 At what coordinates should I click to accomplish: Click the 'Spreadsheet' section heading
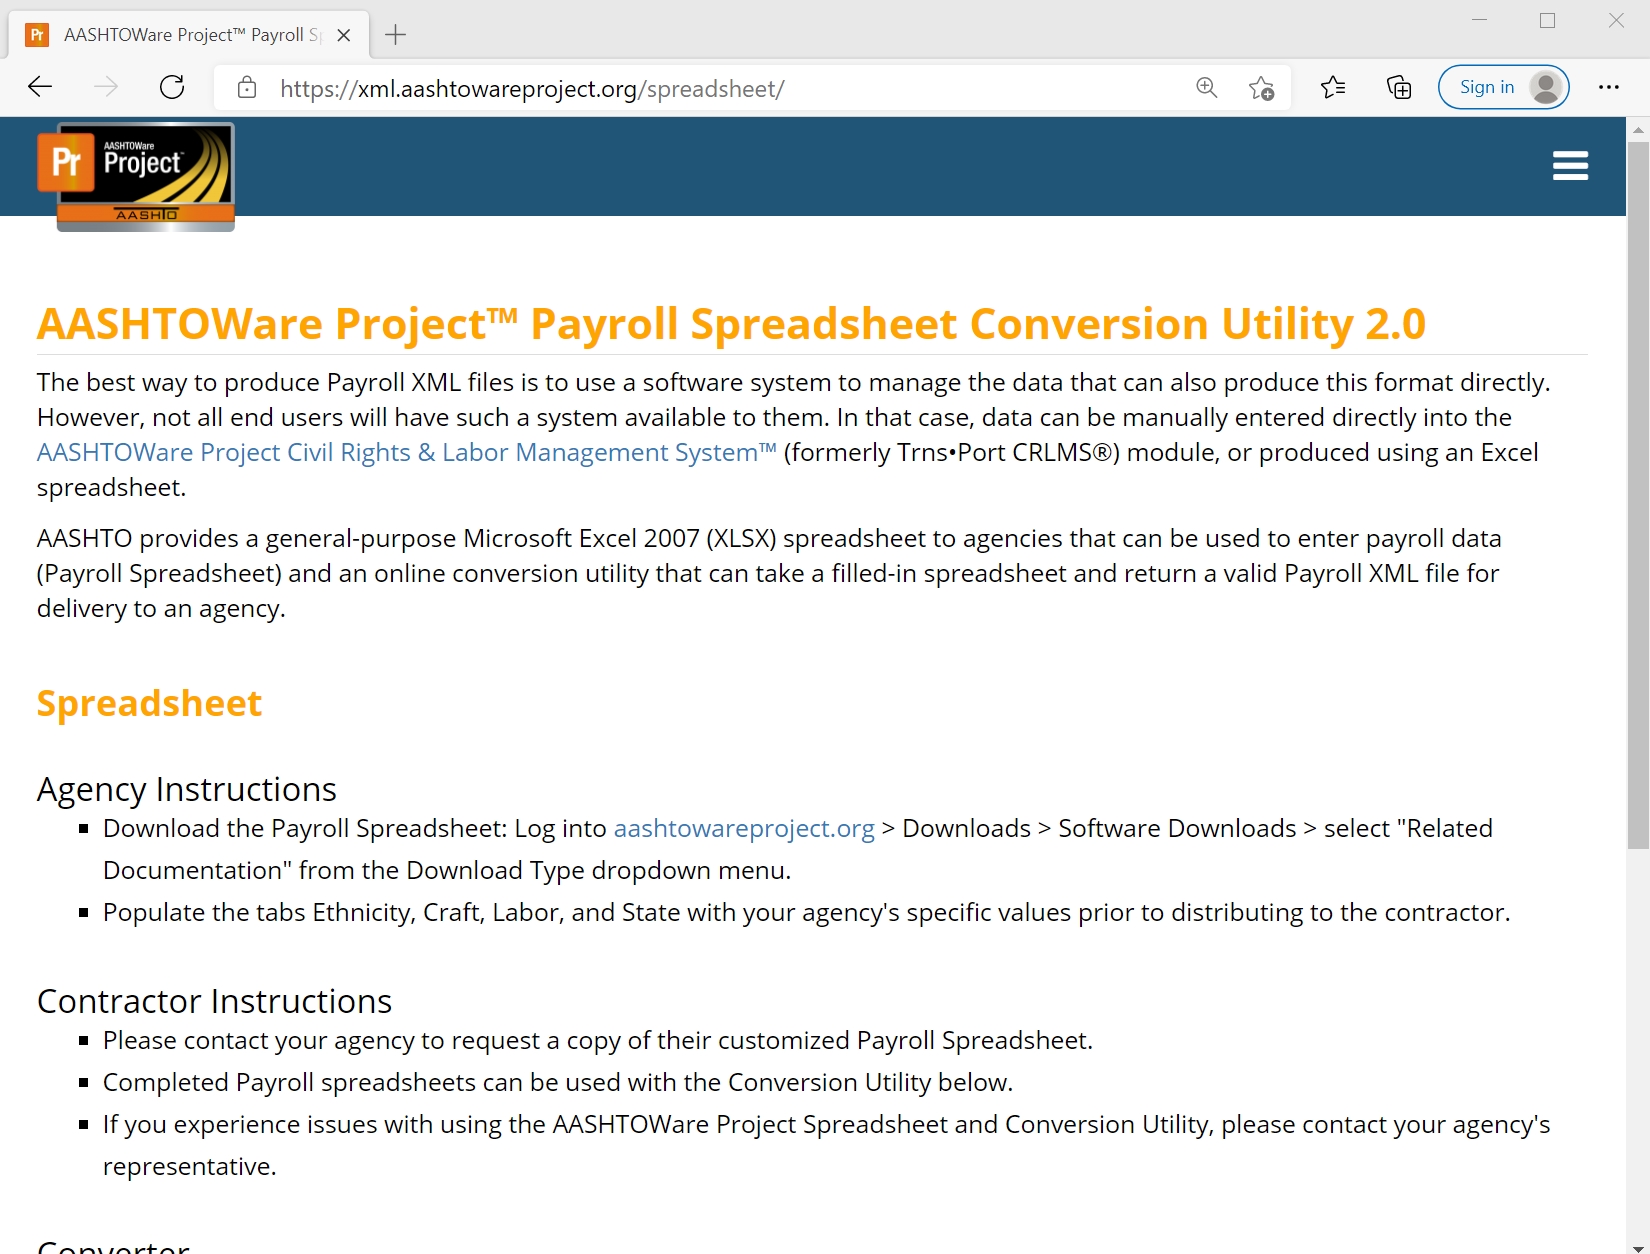(x=149, y=703)
